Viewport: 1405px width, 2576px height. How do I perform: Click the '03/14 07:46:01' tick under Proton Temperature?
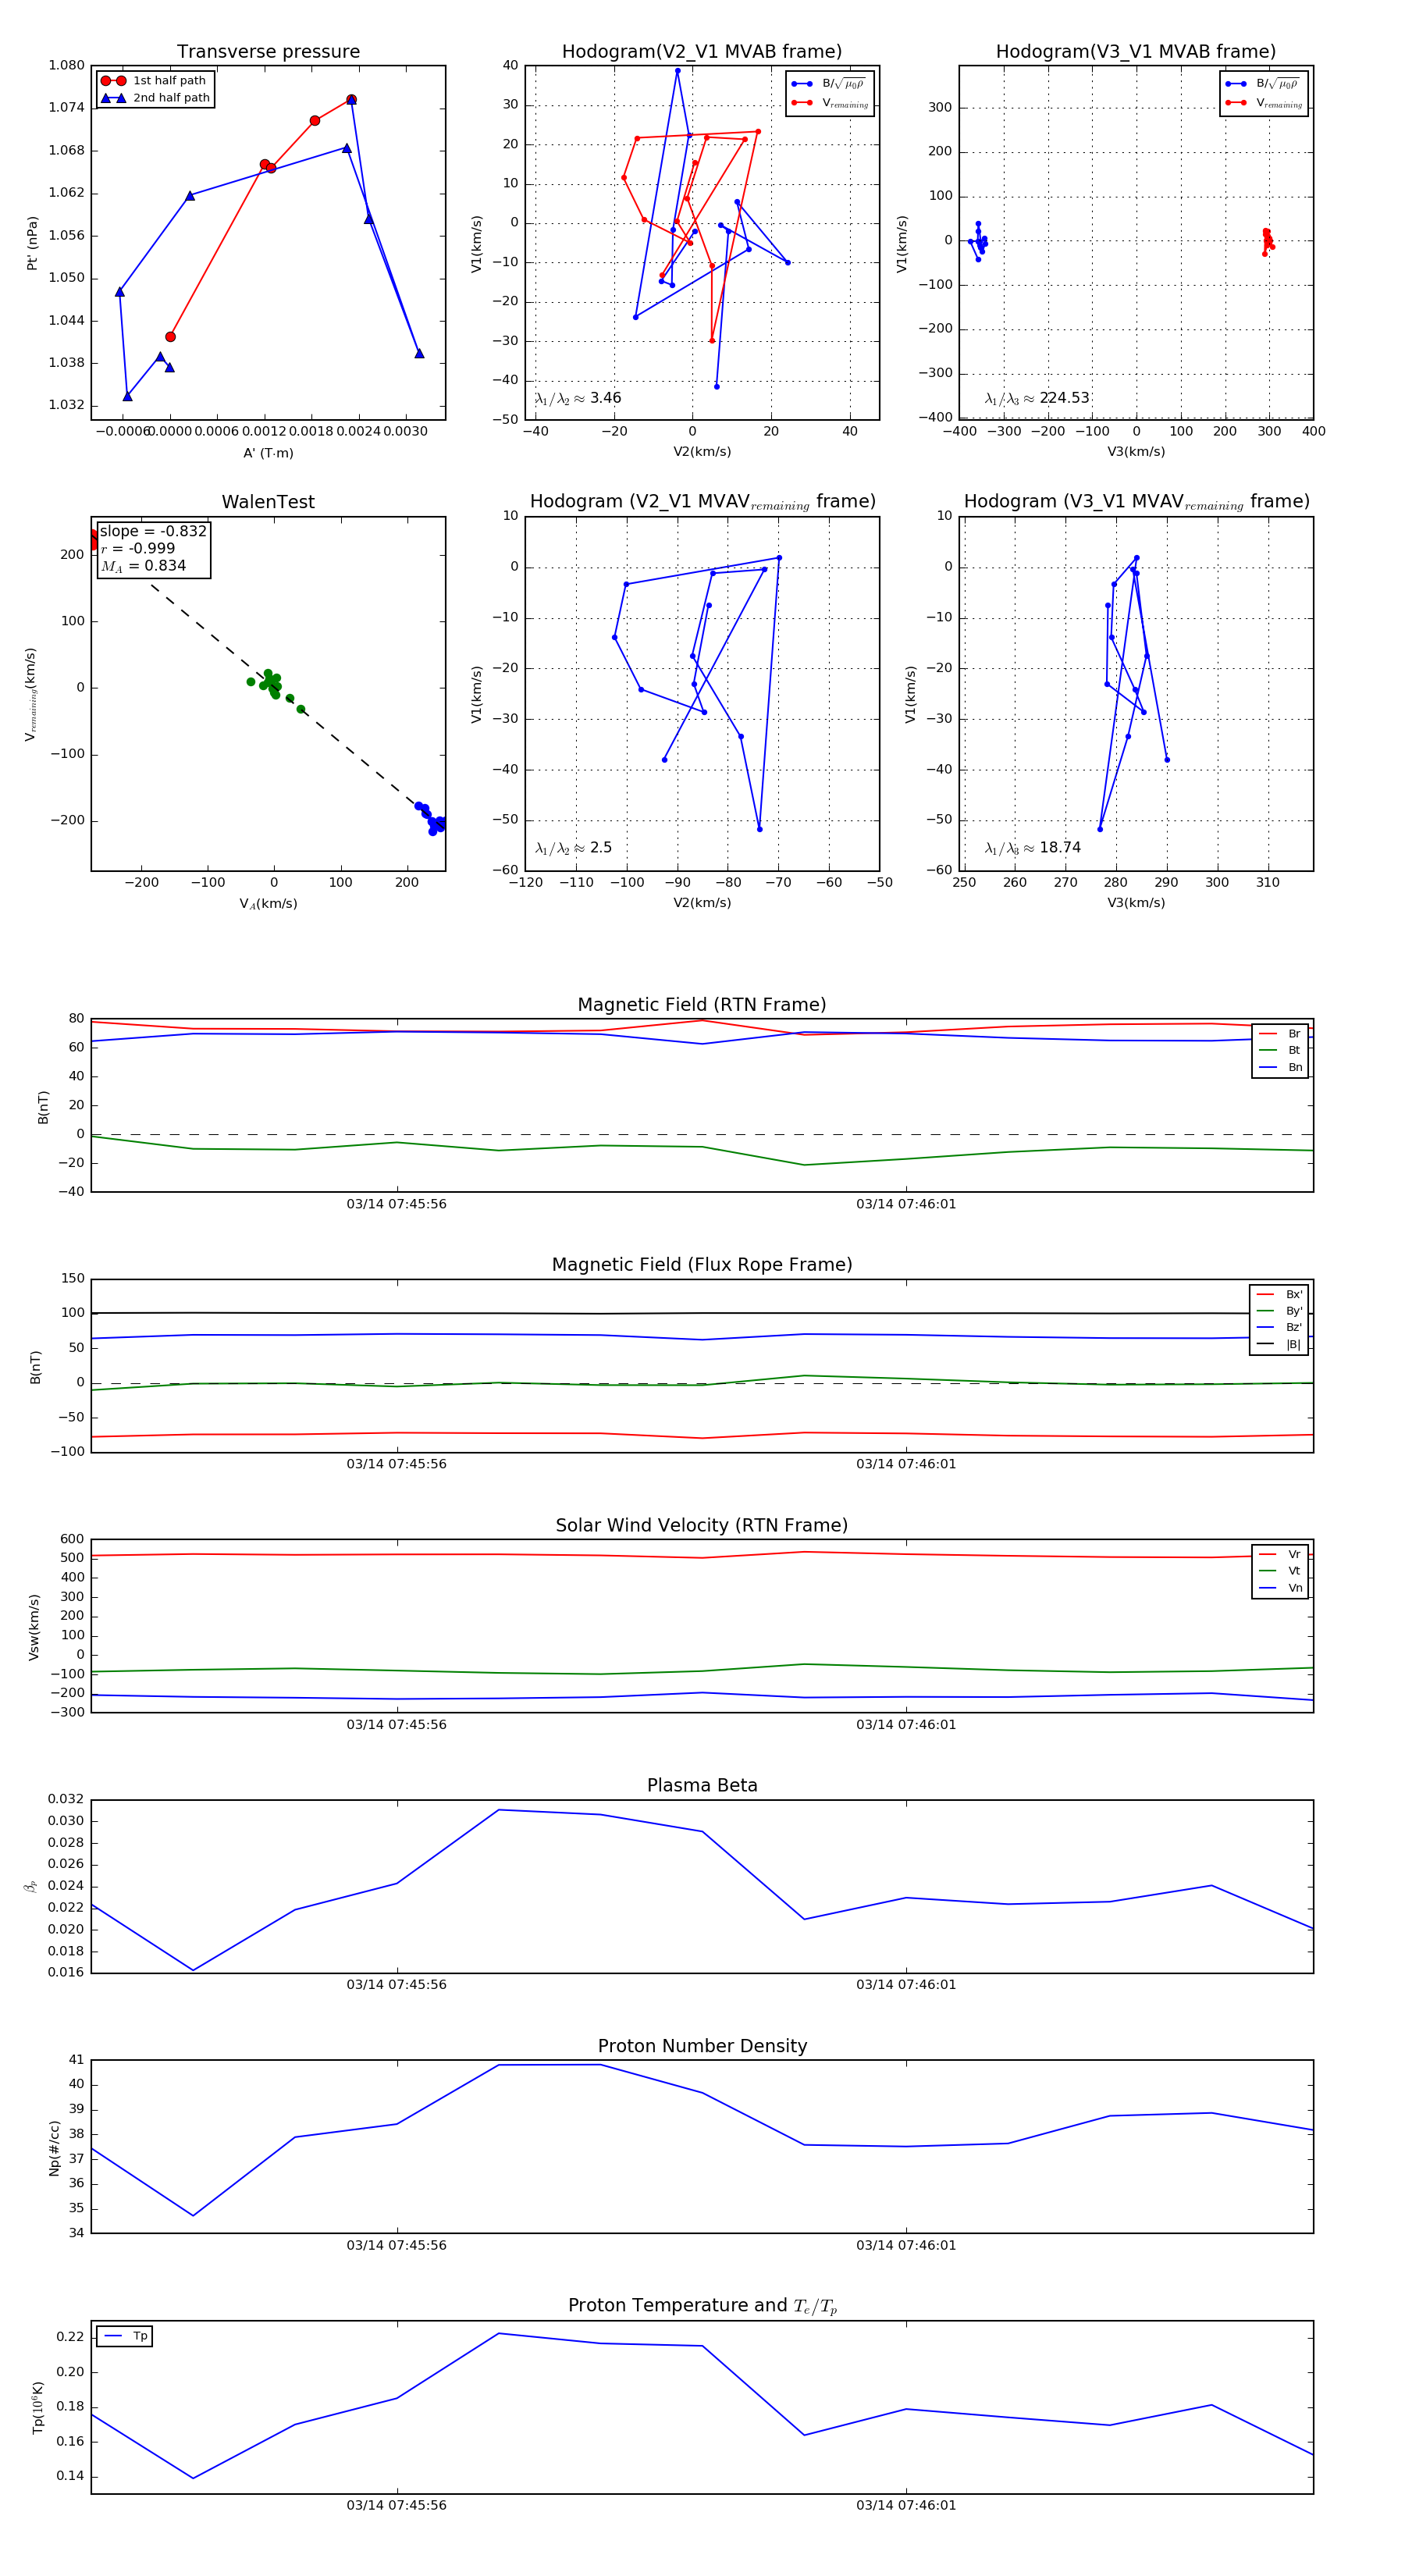[906, 2505]
